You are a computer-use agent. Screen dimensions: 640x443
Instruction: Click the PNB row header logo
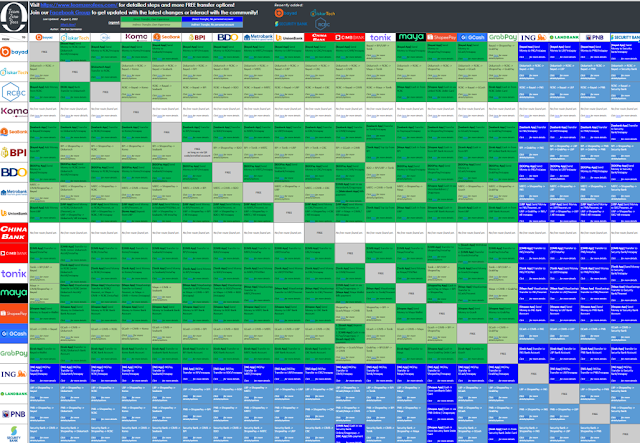(14, 414)
